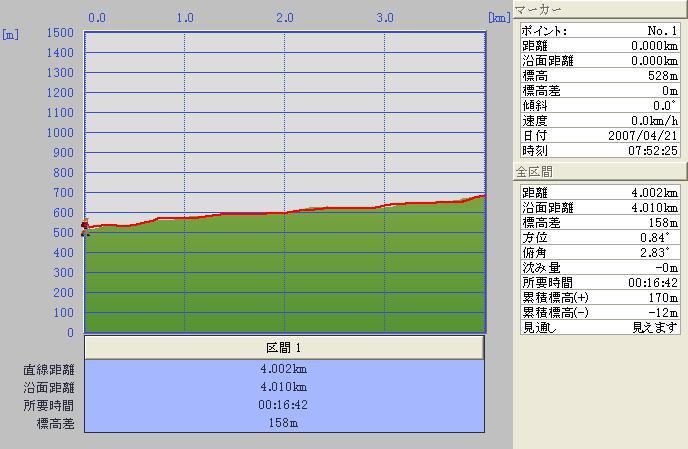
Task: Click the 区間 1 section header button
Action: 284,347
